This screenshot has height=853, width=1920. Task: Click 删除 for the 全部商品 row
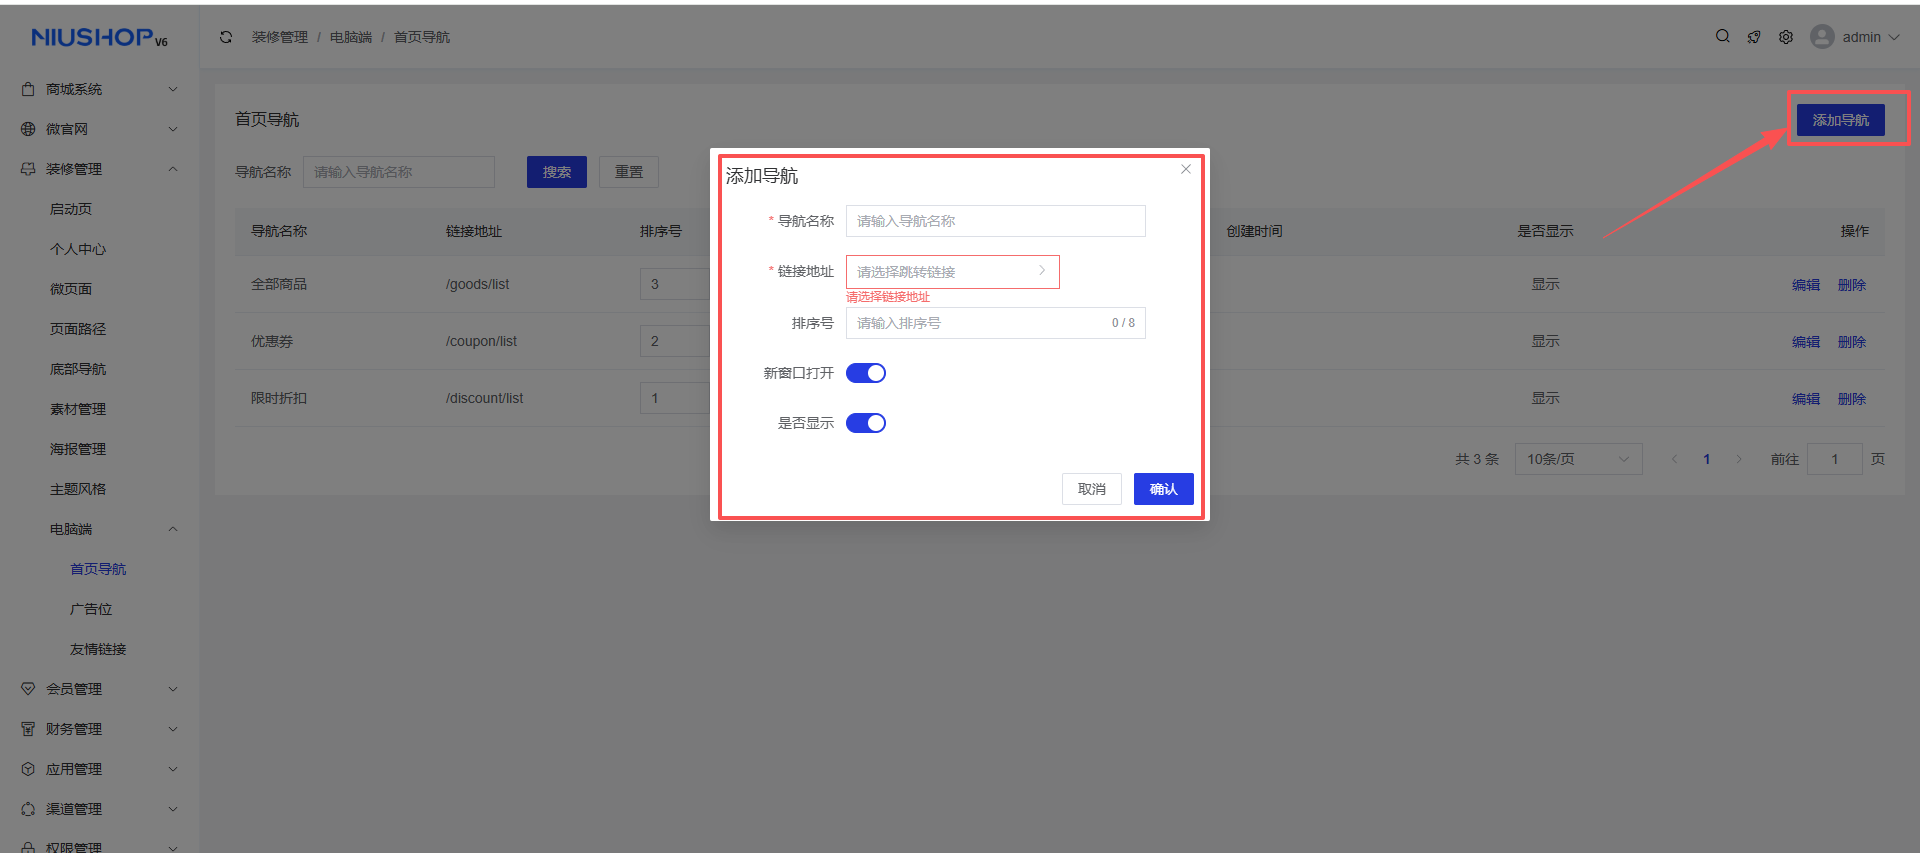1852,285
